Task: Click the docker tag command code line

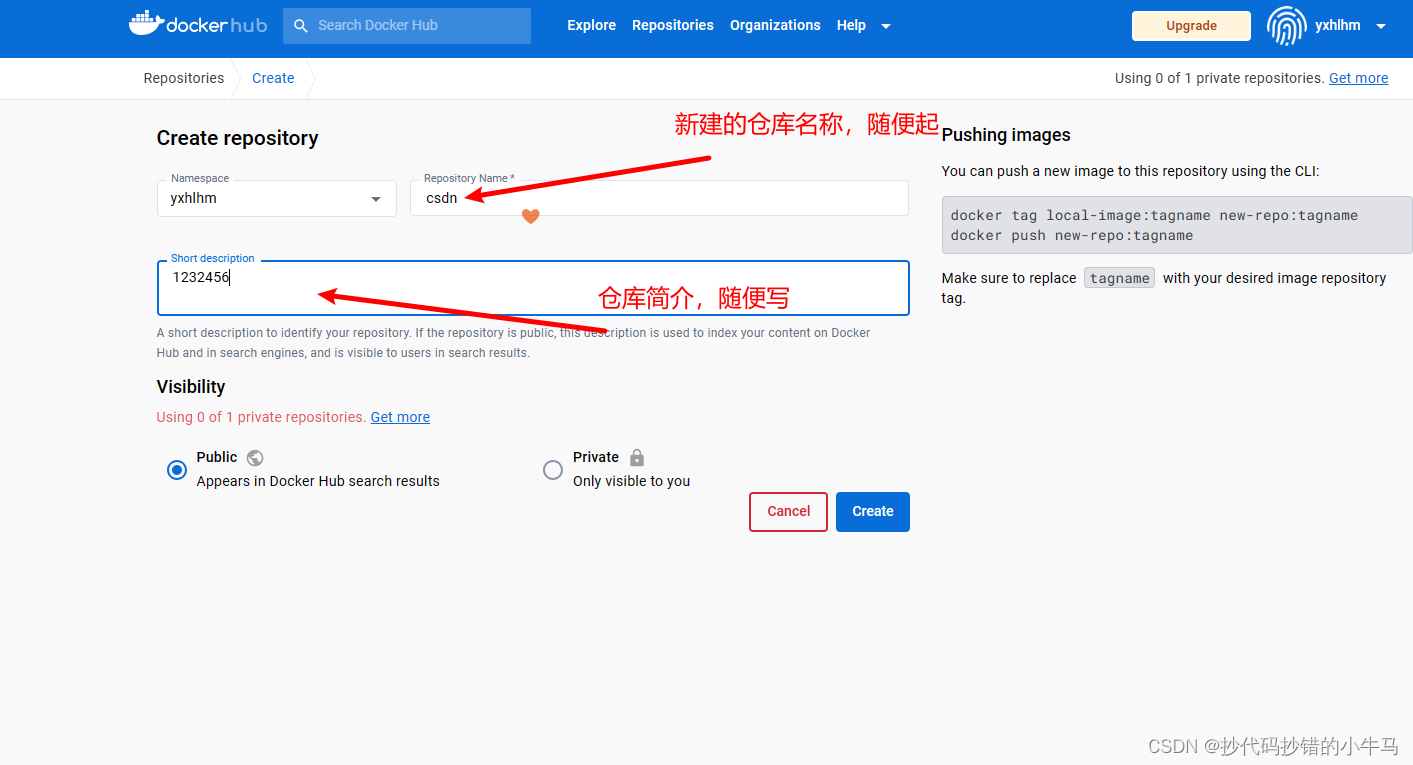Action: [1154, 215]
